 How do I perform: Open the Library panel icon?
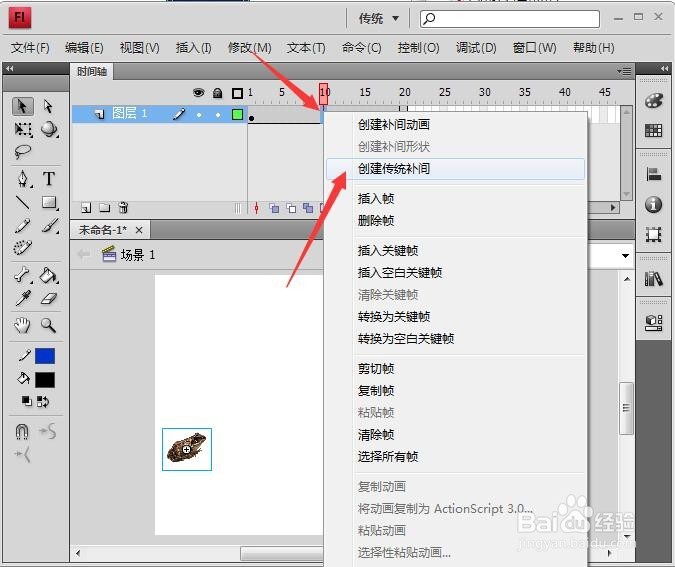(x=653, y=279)
